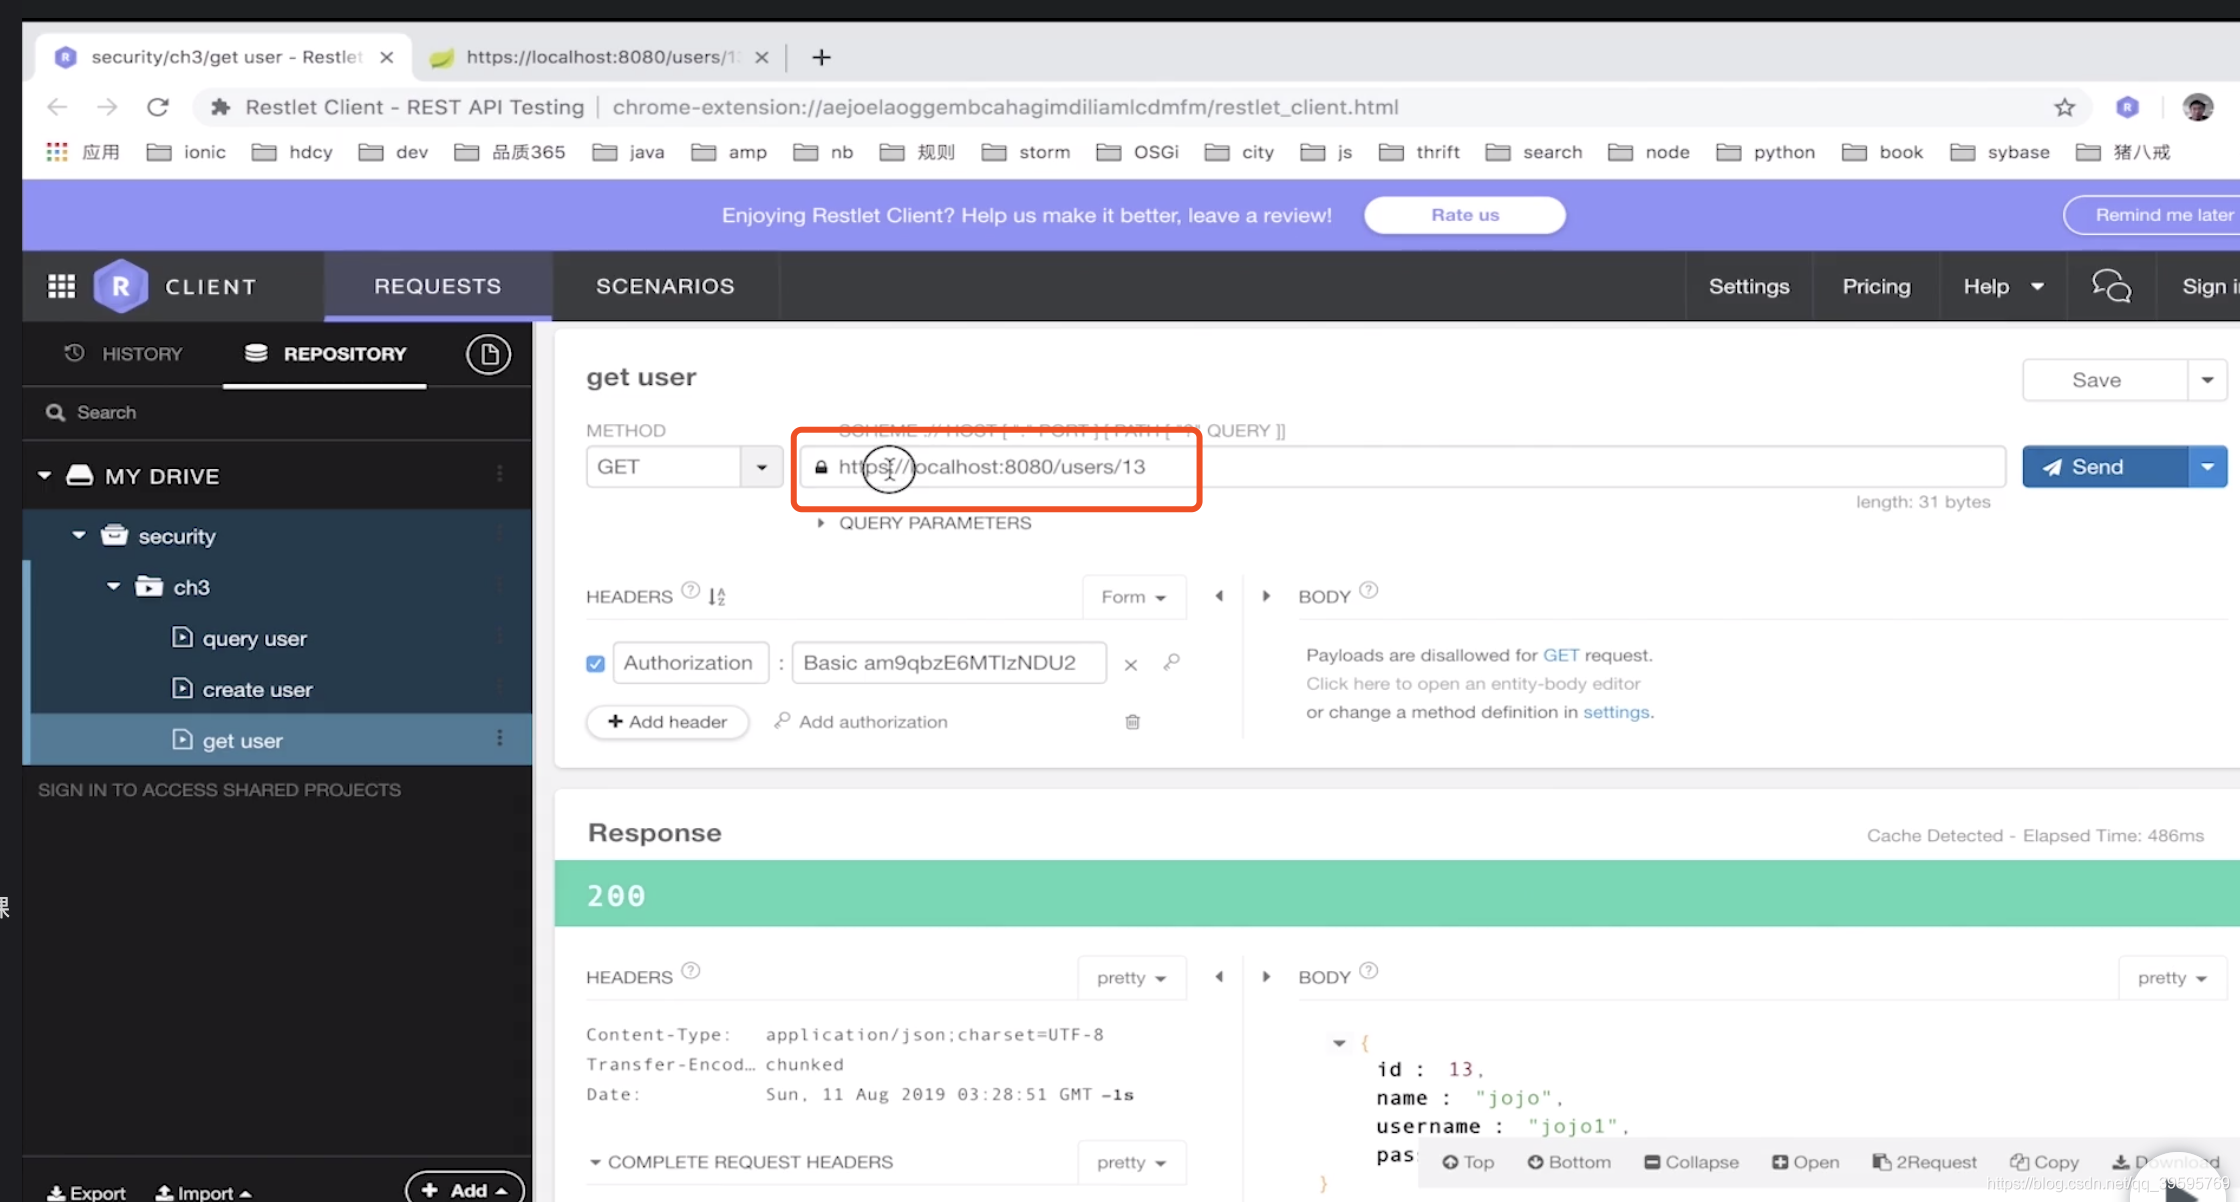The height and width of the screenshot is (1202, 2240).
Task: Open response headers pretty dropdown
Action: pos(1131,978)
